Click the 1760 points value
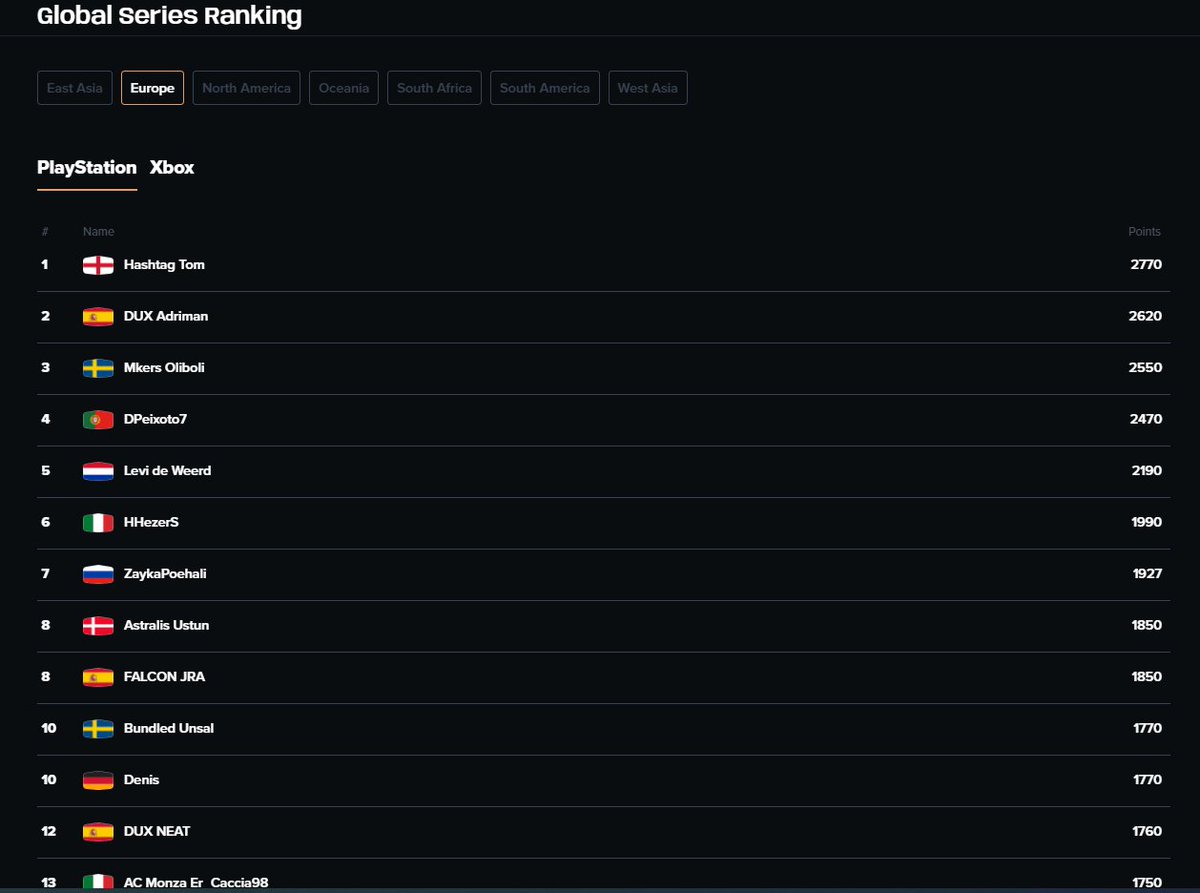This screenshot has height=893, width=1200. tap(1147, 831)
